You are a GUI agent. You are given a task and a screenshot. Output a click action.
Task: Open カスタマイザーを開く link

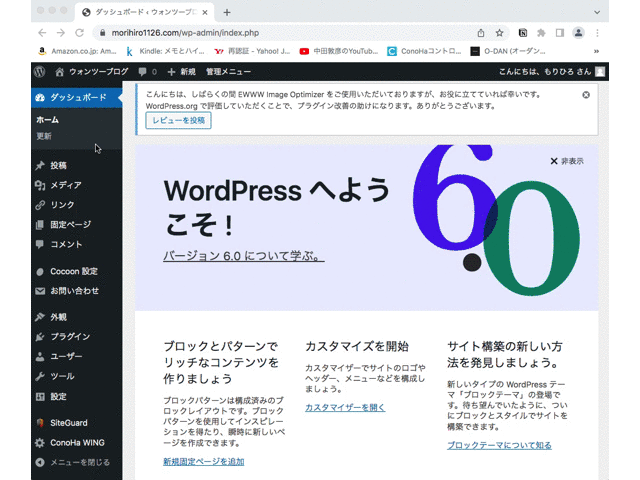tap(345, 407)
